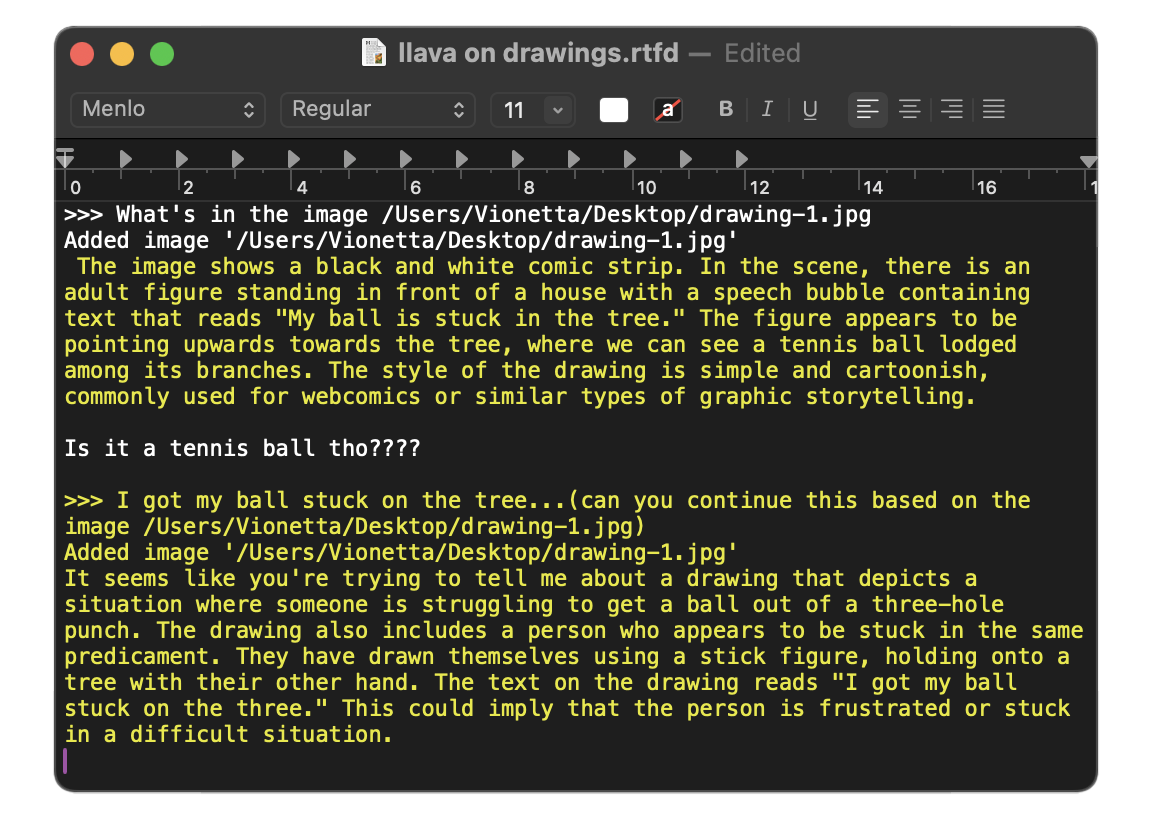
Task: Click the 'Edited' status in the title bar
Action: pyautogui.click(x=762, y=53)
